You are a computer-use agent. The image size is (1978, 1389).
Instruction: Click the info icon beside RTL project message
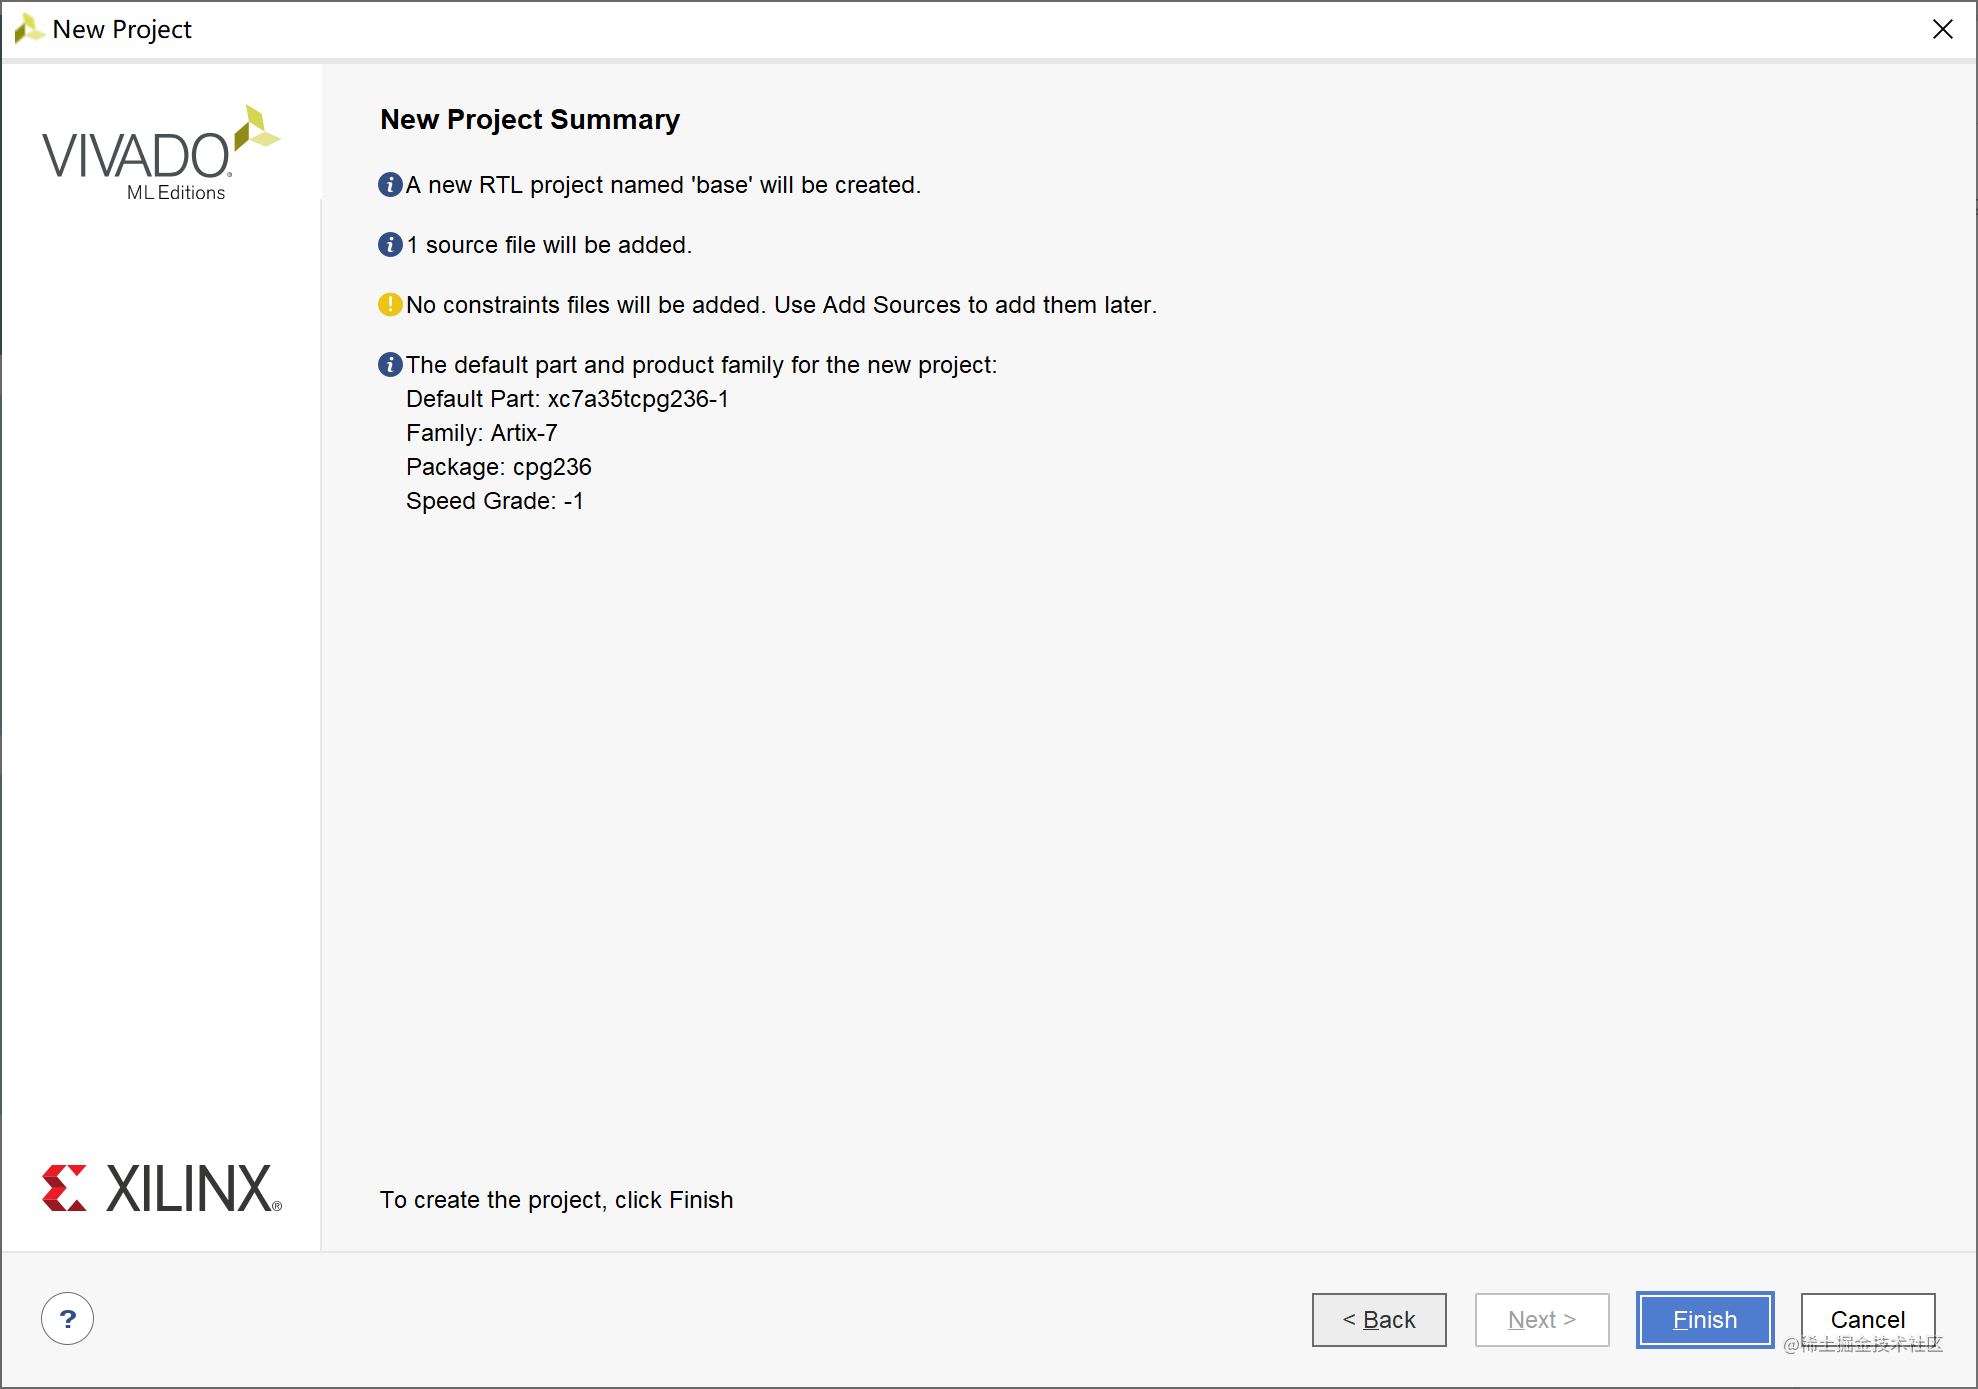click(390, 185)
